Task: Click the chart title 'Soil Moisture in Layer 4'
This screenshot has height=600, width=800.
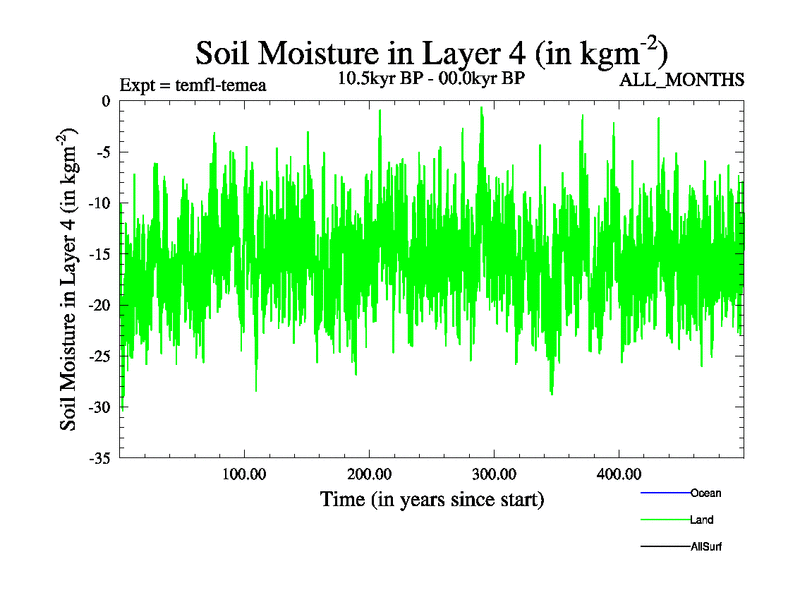Action: click(x=430, y=52)
